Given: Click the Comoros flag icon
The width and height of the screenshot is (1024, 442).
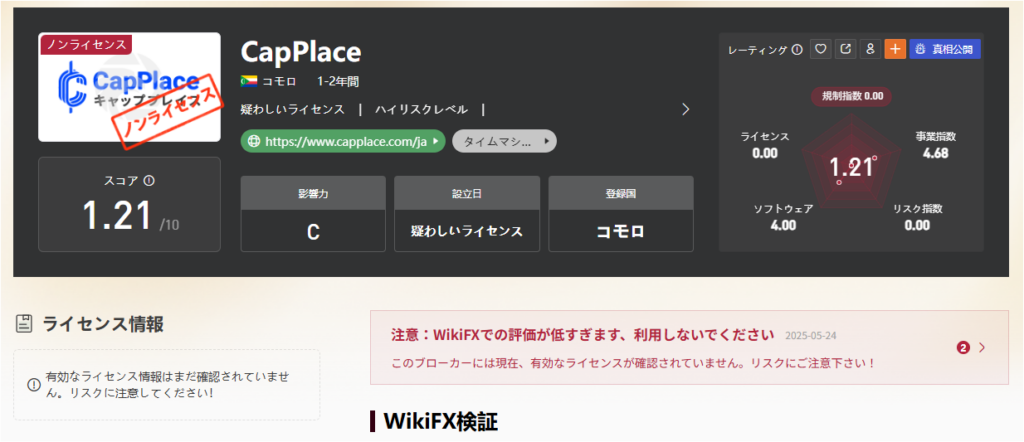Looking at the screenshot, I should [x=248, y=82].
